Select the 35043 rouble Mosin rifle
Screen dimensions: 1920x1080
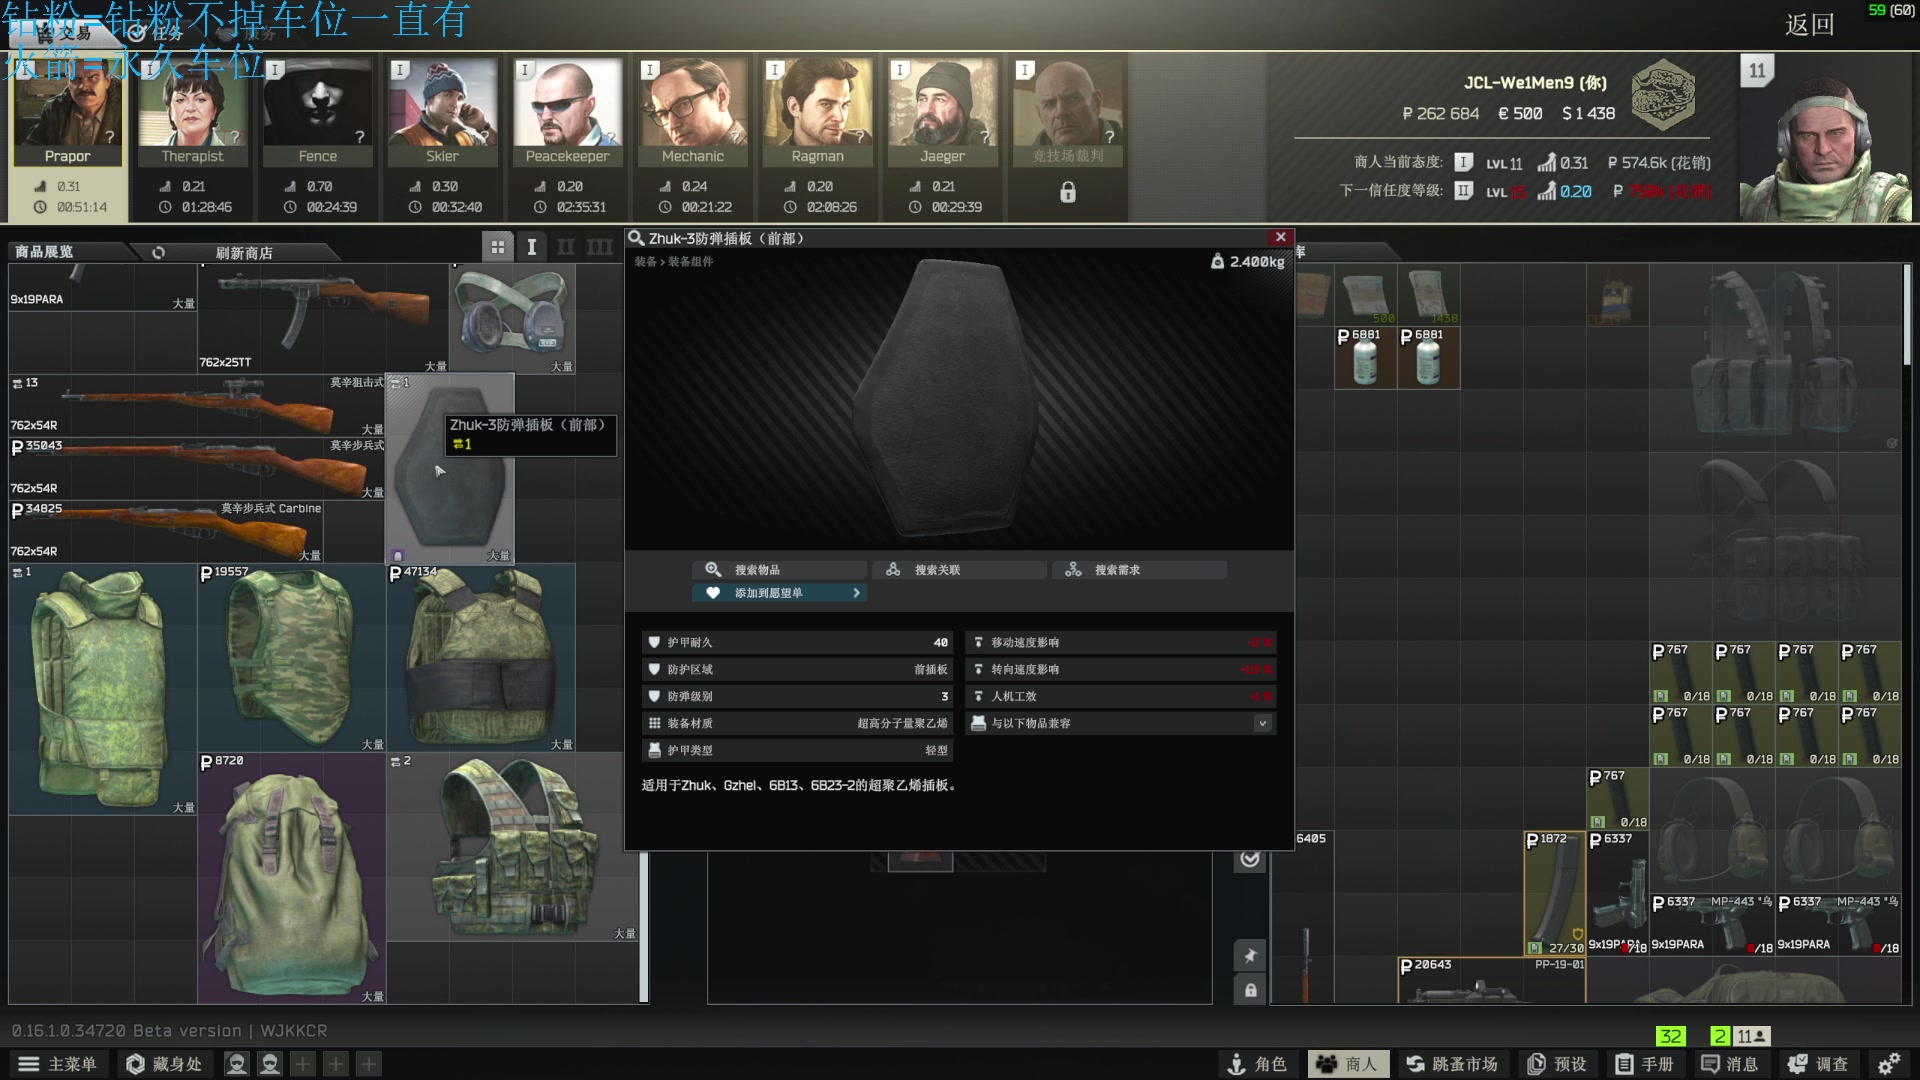coord(198,468)
